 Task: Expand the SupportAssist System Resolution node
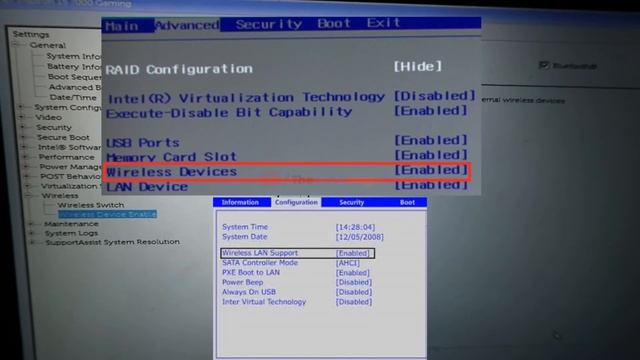point(32,242)
